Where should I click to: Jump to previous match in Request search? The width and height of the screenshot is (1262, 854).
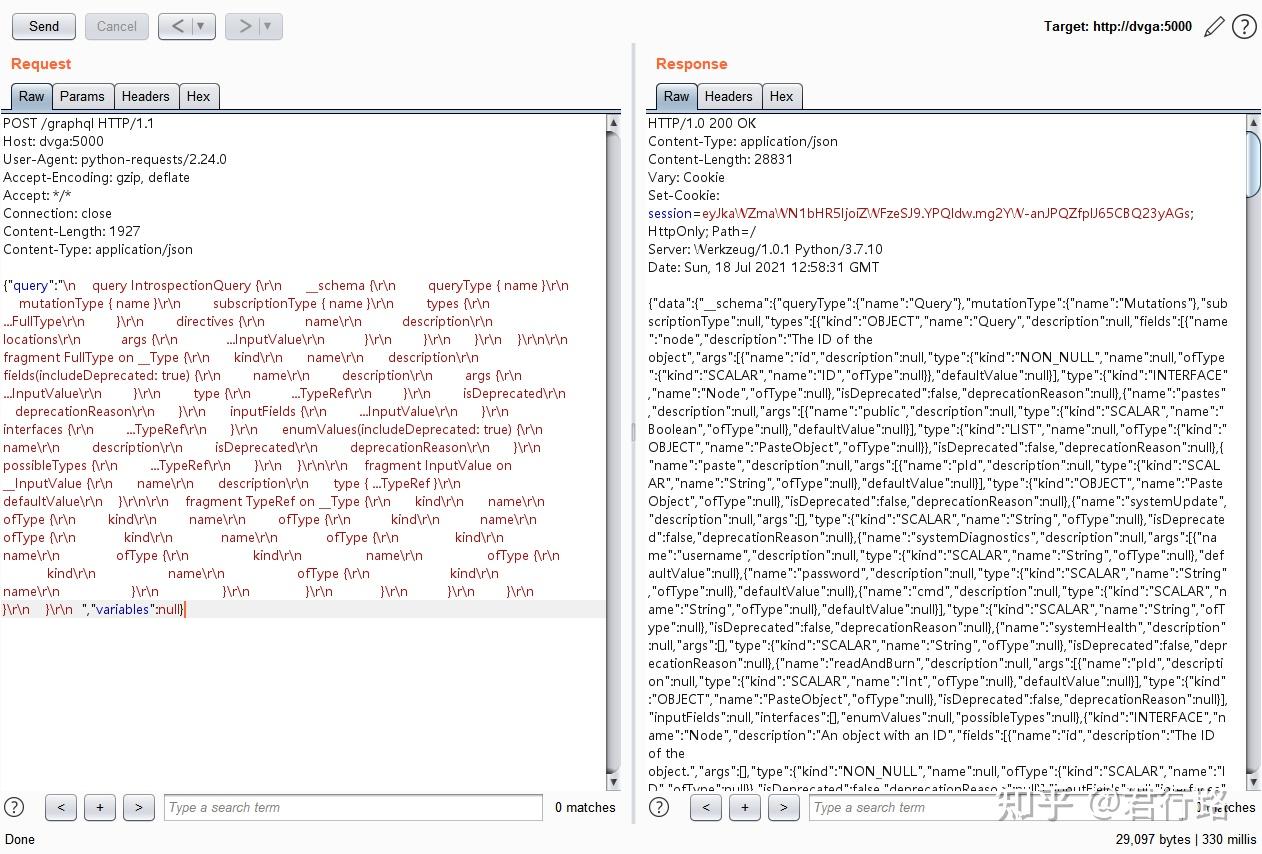[61, 807]
